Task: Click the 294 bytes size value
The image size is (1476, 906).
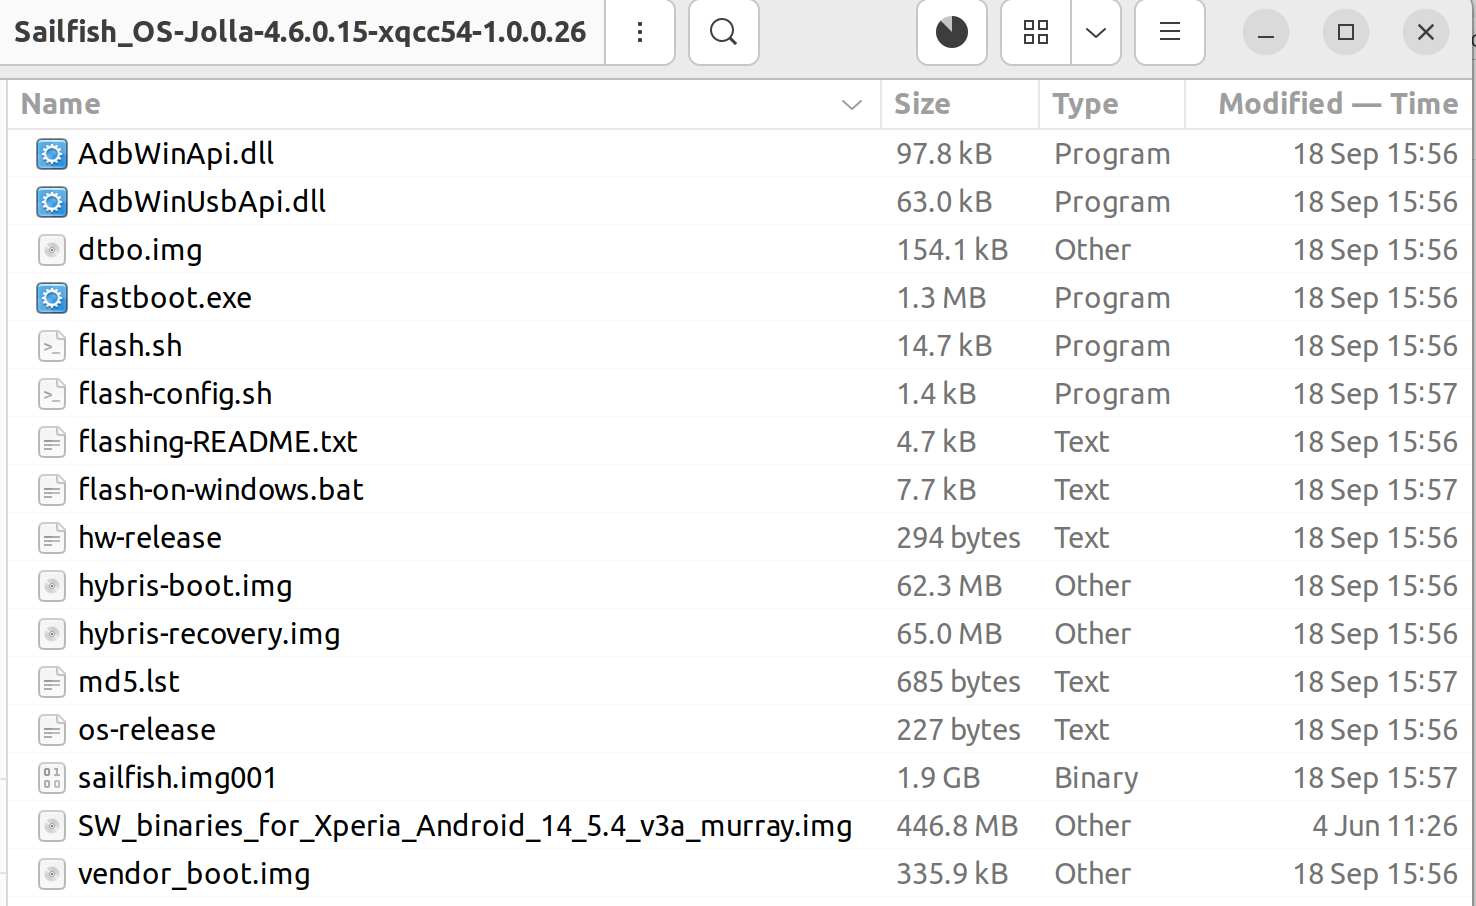Action: (958, 538)
